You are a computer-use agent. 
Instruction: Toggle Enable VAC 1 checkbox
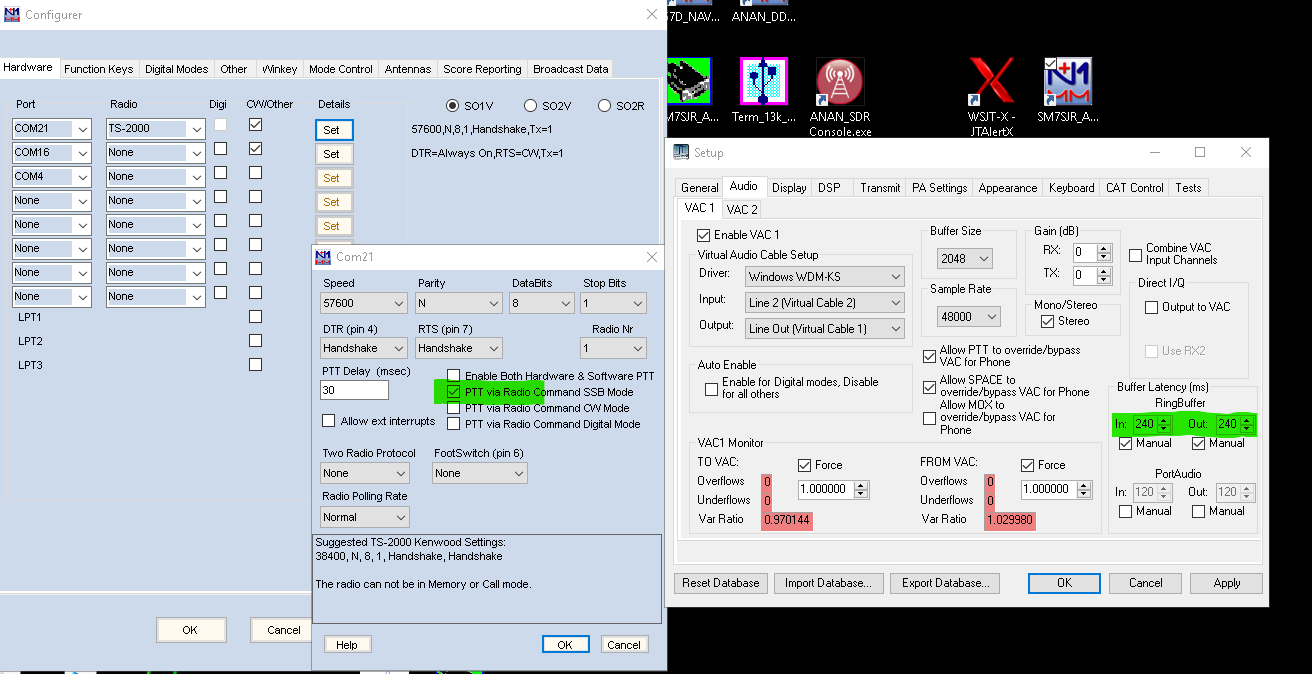click(703, 235)
